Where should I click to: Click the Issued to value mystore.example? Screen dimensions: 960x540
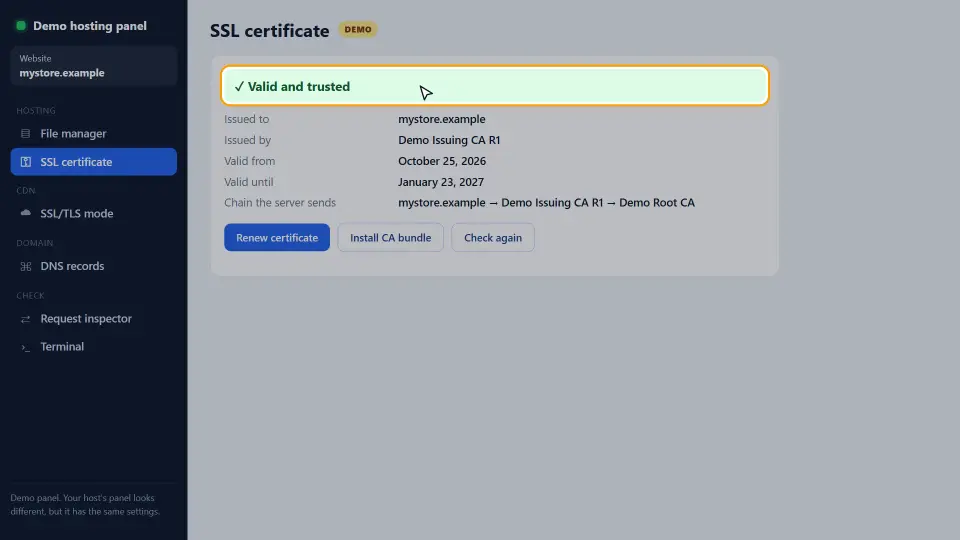click(441, 119)
